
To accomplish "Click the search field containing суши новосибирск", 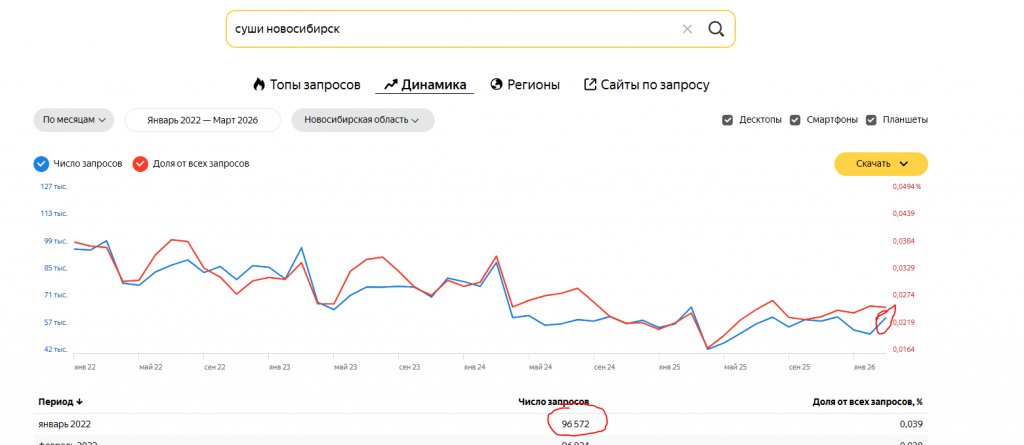I will click(481, 29).
